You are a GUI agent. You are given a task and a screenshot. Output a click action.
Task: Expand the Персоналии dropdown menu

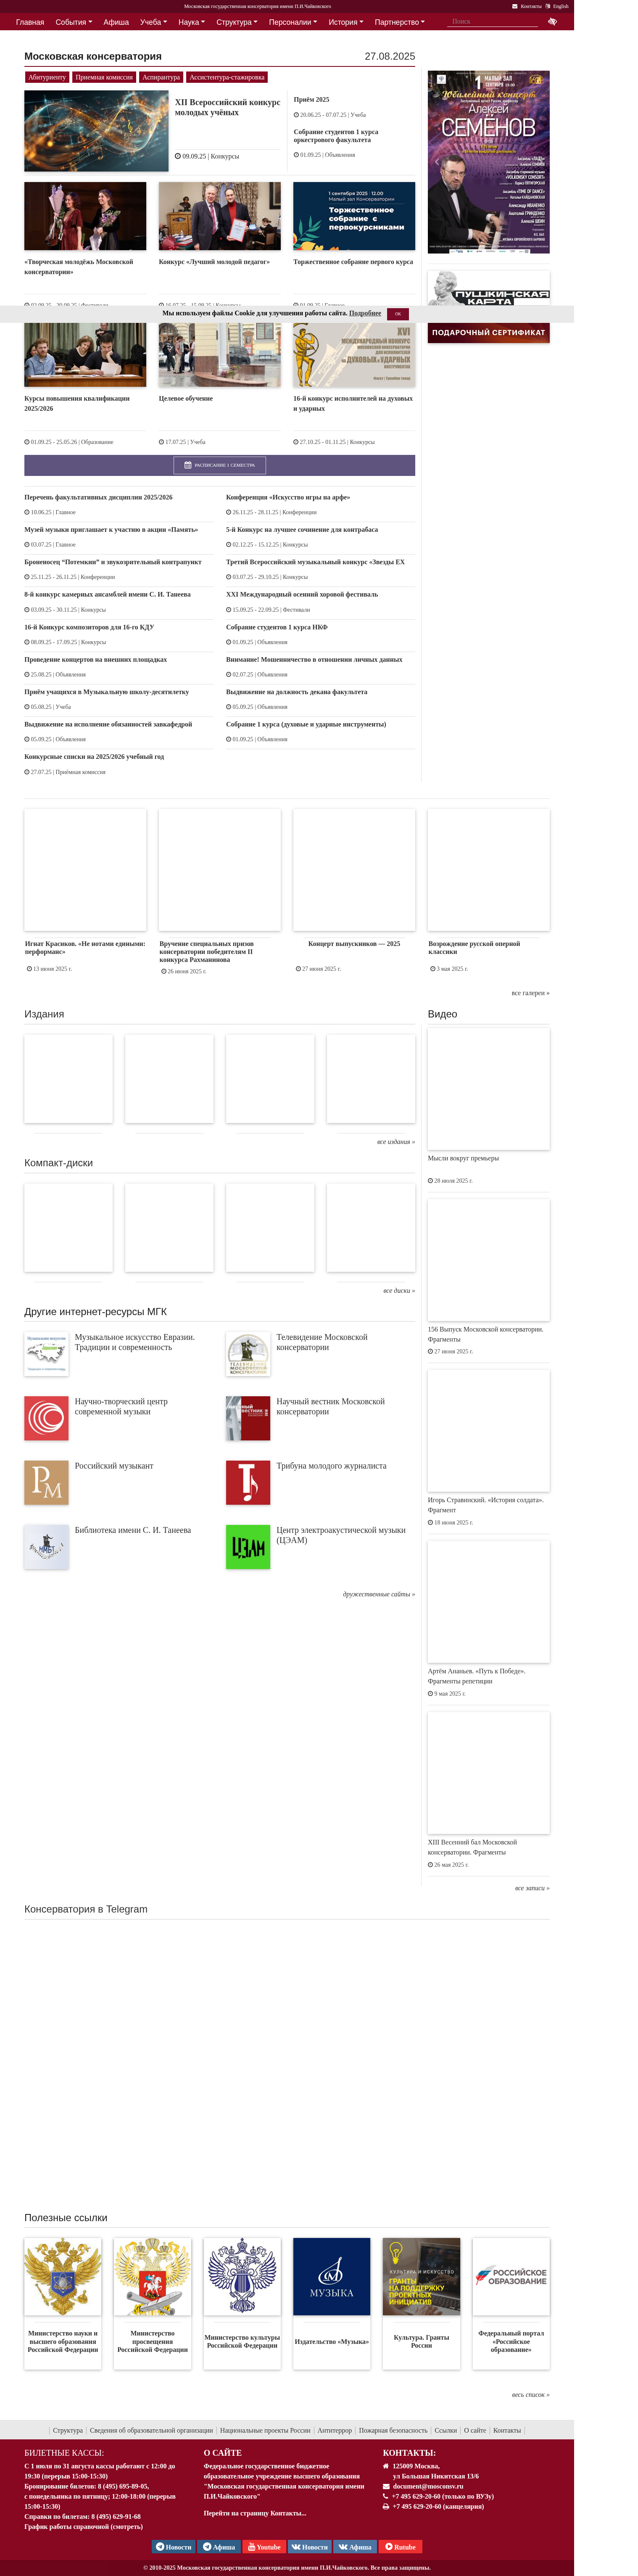(x=293, y=22)
